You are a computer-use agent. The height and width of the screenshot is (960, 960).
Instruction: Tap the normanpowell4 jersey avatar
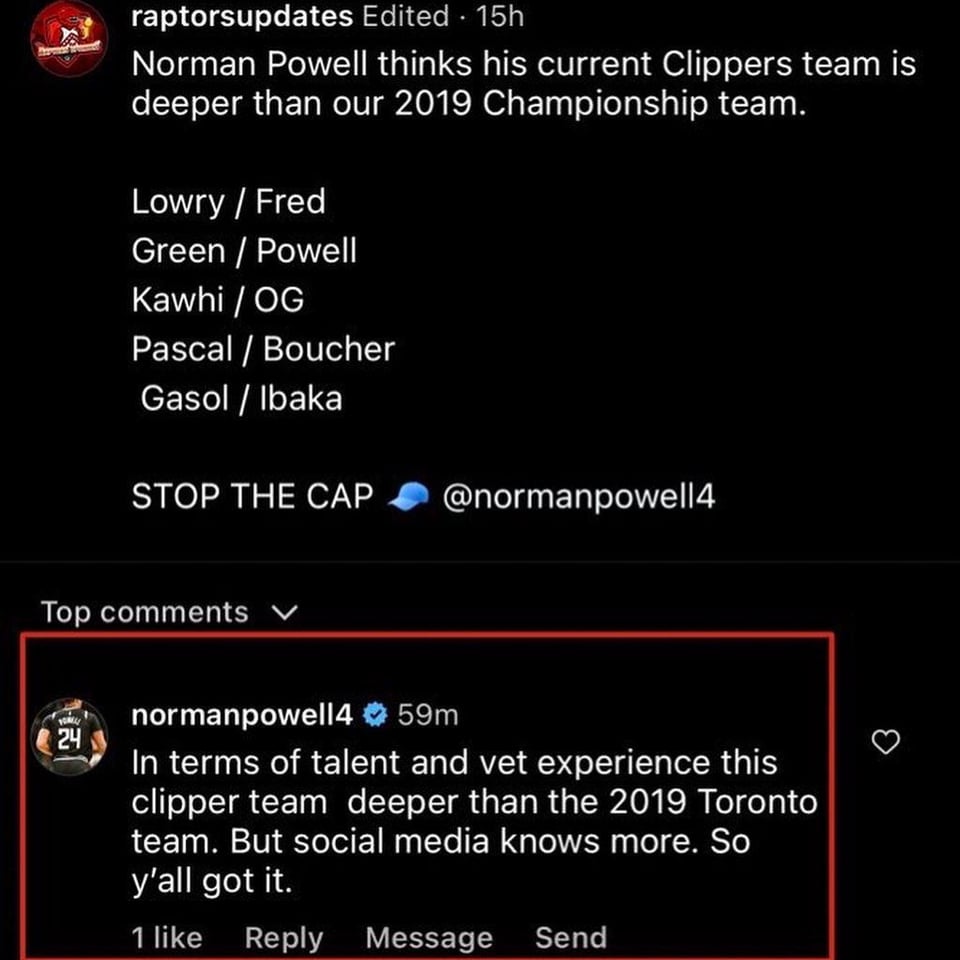68,736
